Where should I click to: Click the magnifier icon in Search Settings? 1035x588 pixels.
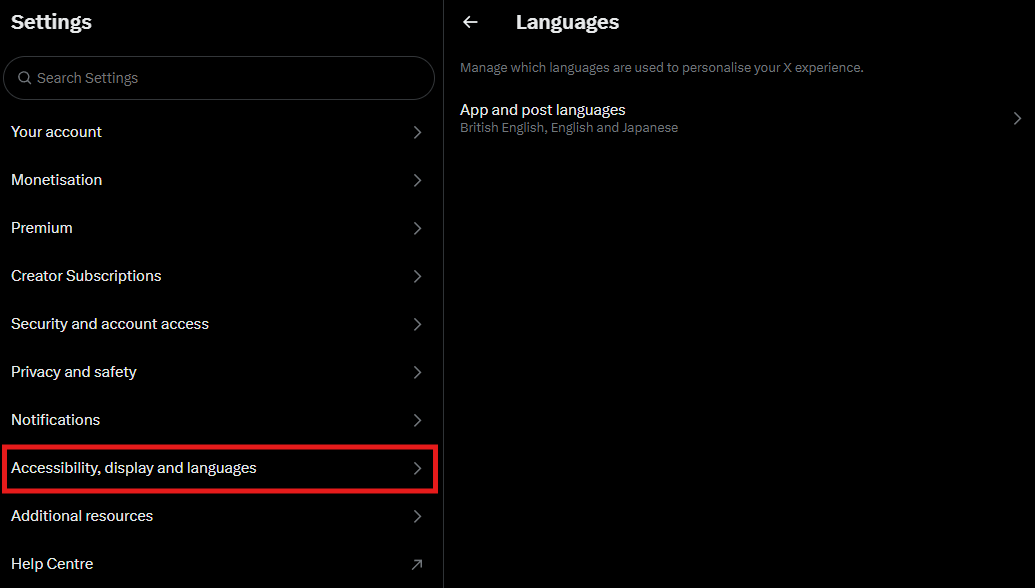(x=24, y=78)
